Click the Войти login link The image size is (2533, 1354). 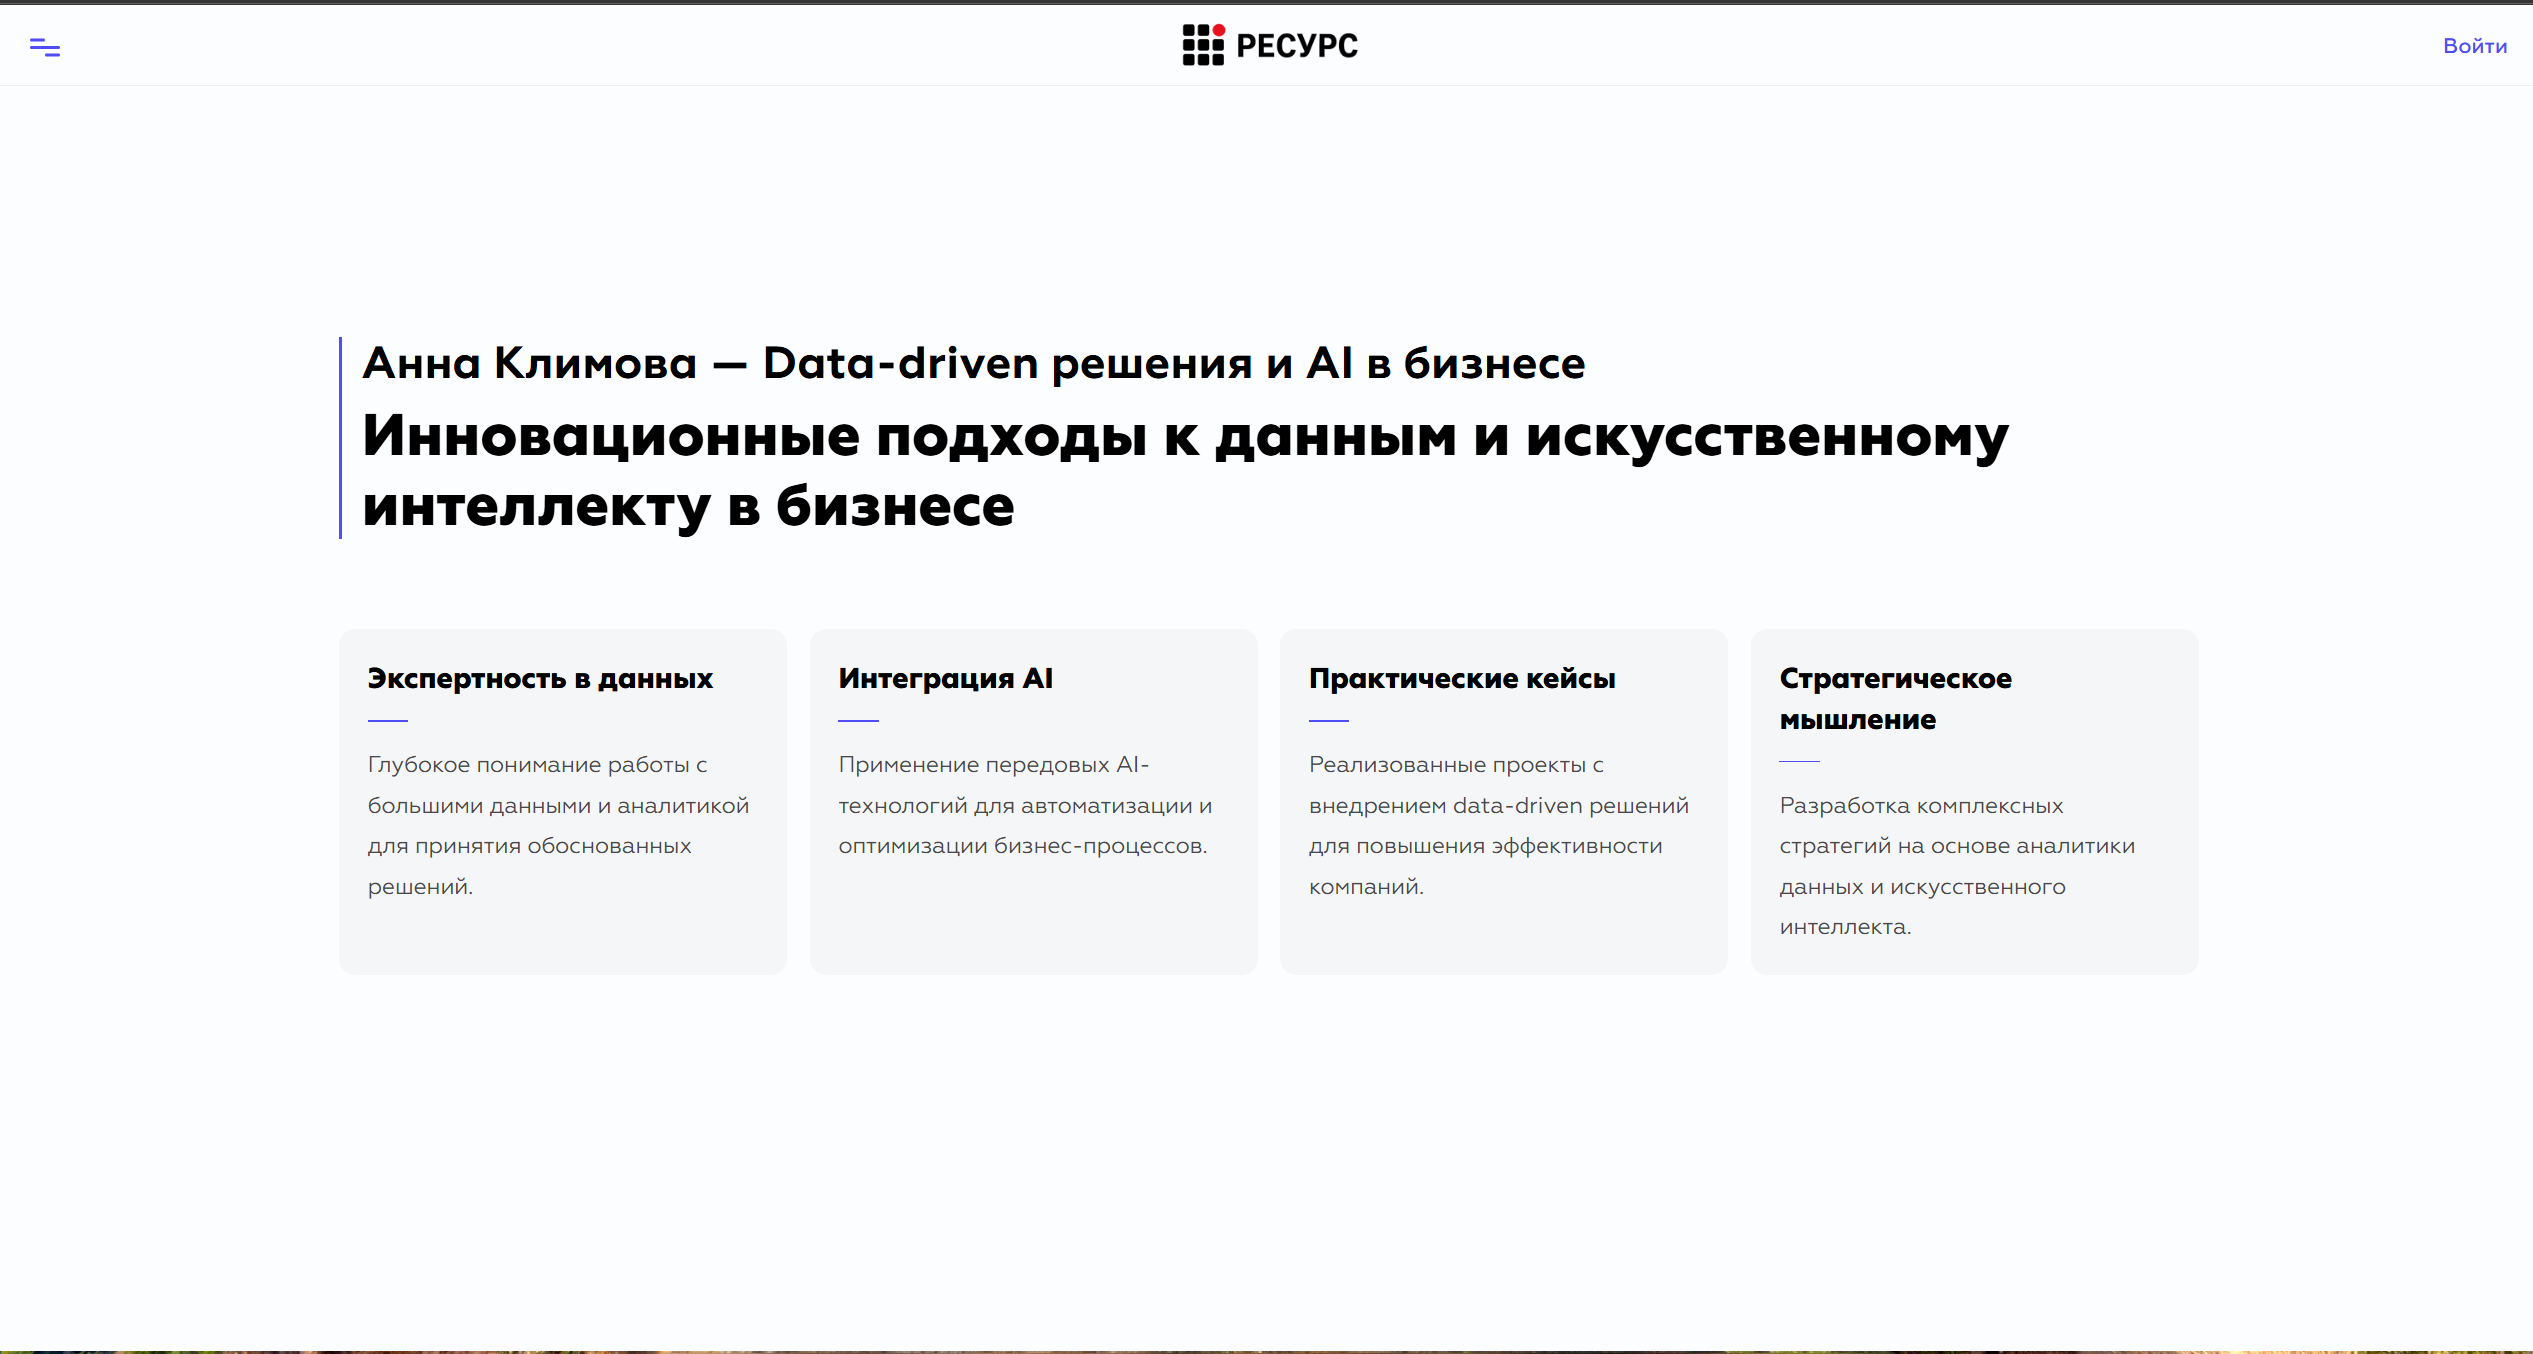tap(2474, 46)
